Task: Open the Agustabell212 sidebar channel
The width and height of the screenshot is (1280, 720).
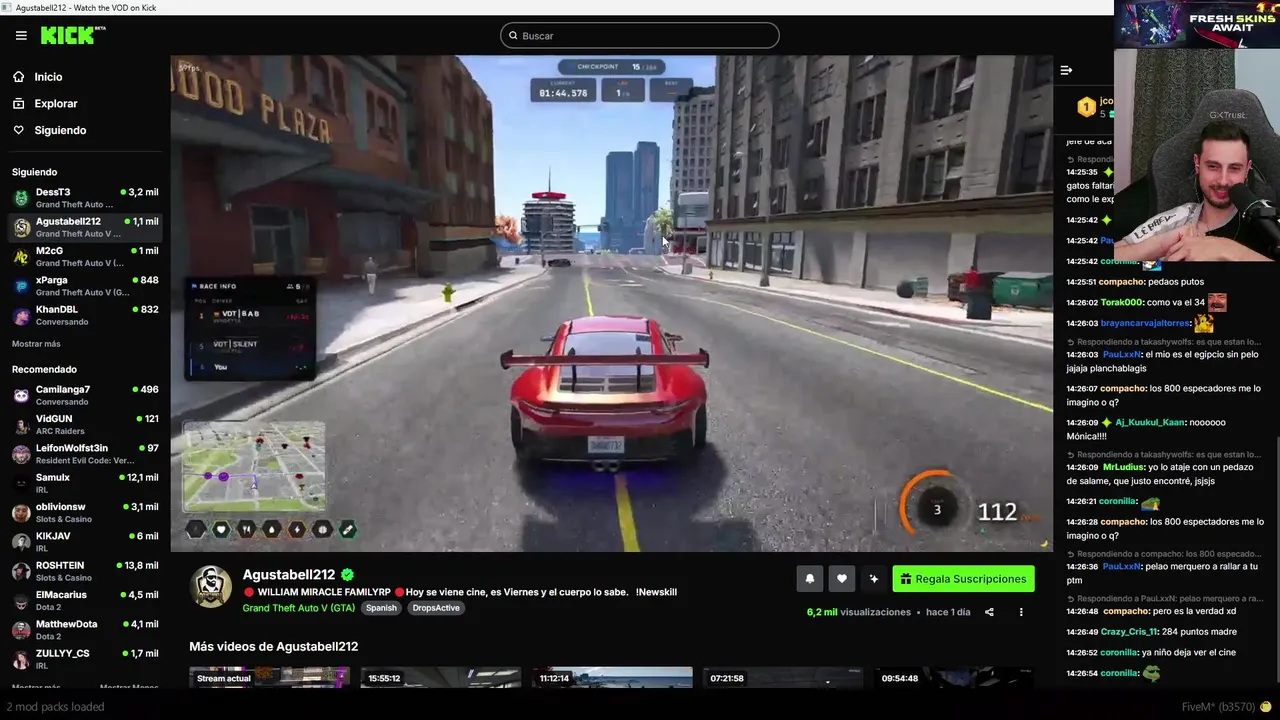Action: pyautogui.click(x=85, y=227)
